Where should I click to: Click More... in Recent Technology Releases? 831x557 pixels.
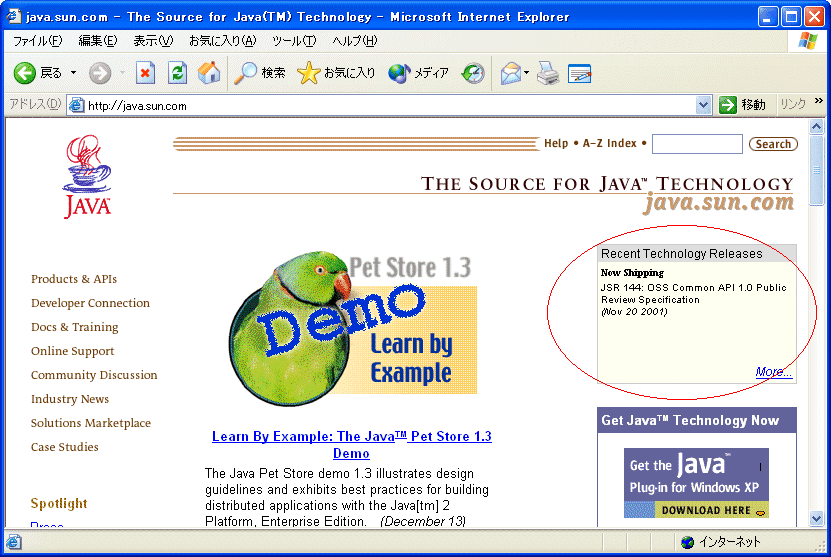coord(774,372)
